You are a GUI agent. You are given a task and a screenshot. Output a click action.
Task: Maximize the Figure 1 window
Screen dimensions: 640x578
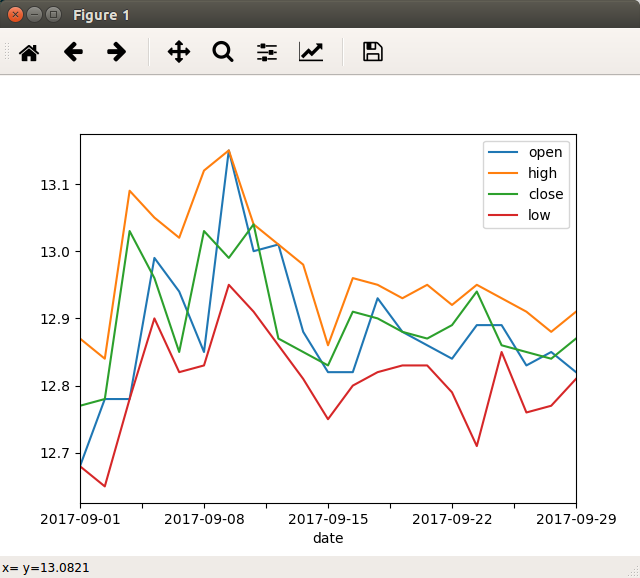[x=53, y=15]
